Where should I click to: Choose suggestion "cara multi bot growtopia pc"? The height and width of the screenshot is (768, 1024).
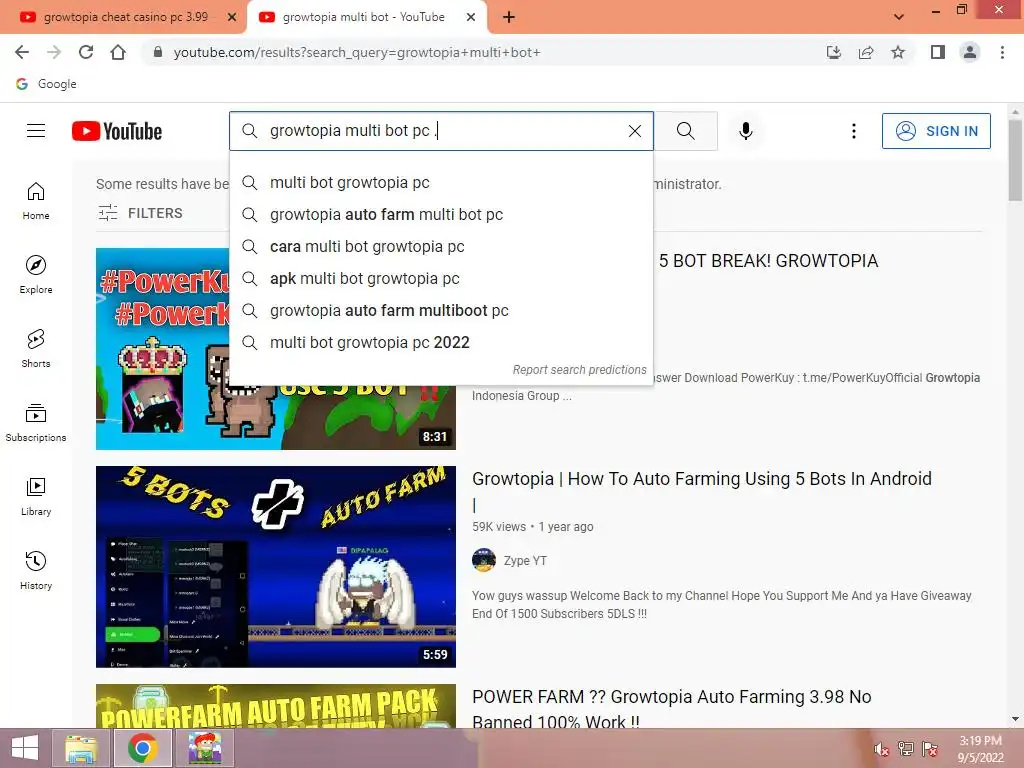441,247
